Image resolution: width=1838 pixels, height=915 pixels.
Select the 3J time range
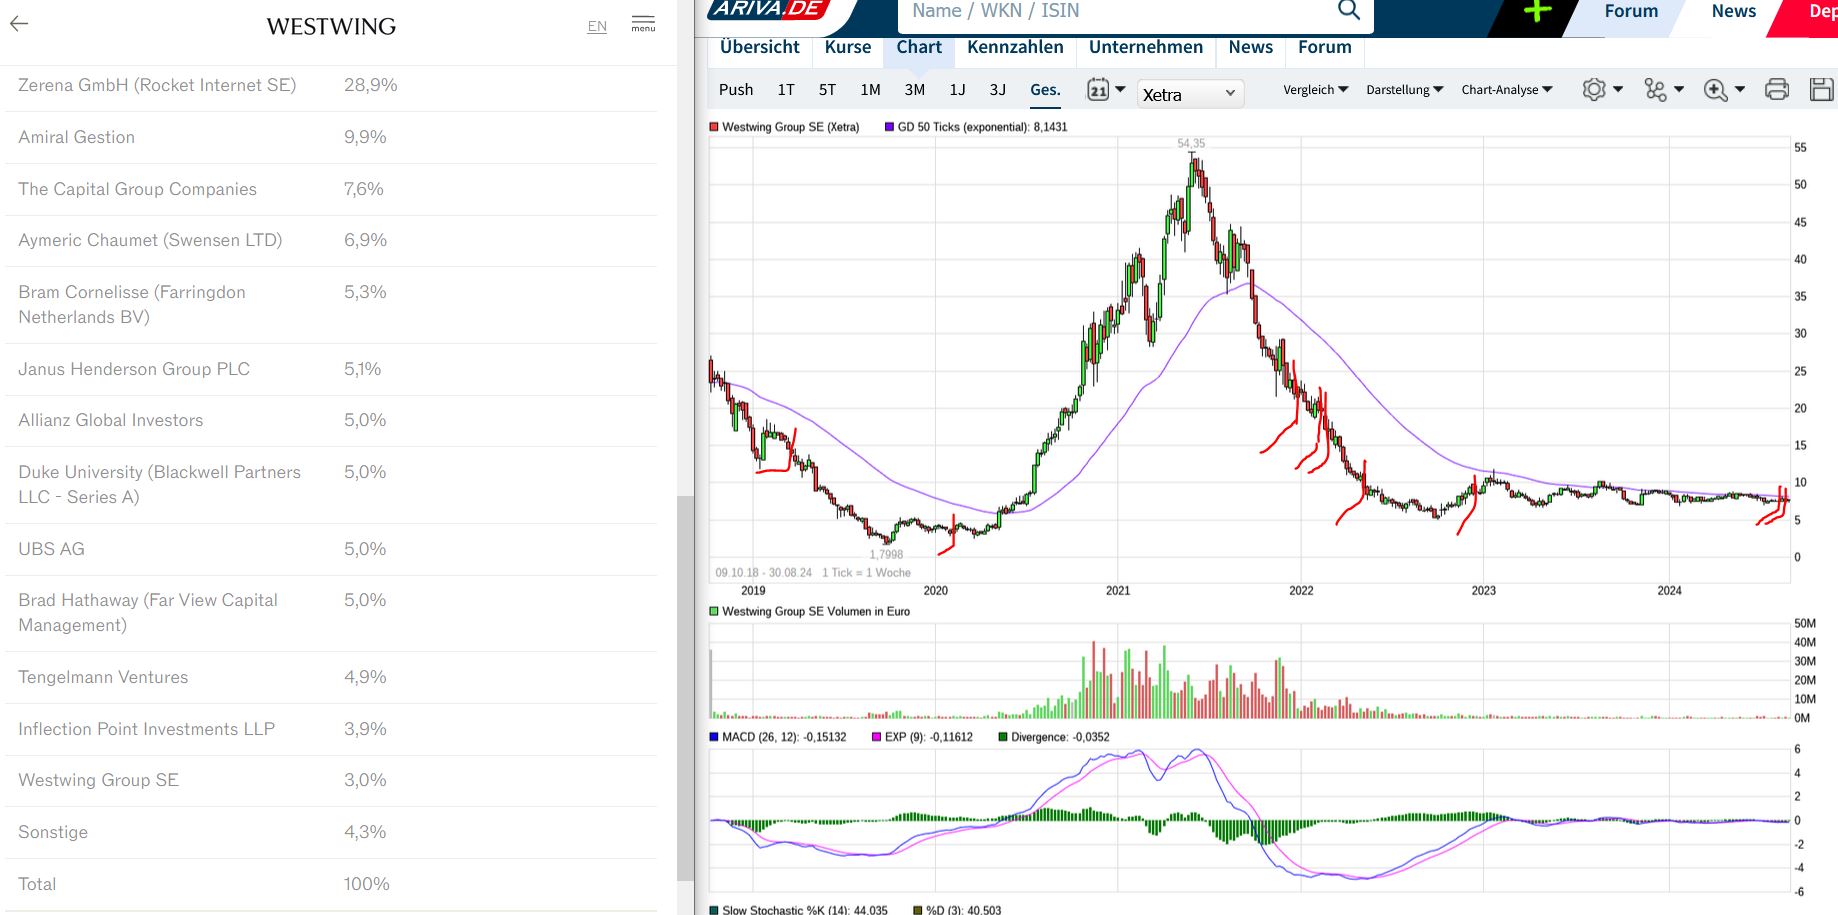pyautogui.click(x=997, y=90)
